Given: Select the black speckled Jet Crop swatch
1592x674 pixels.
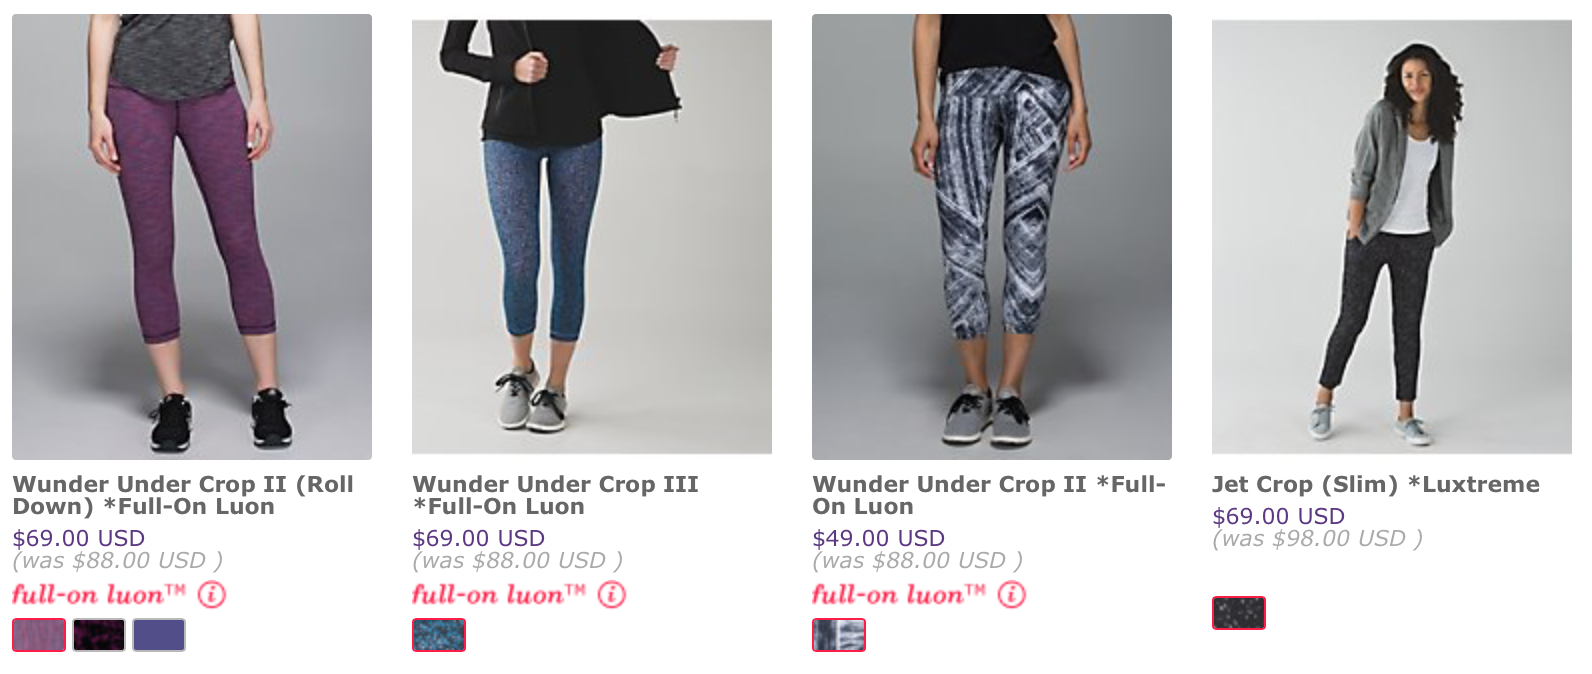Looking at the screenshot, I should pos(1239,613).
